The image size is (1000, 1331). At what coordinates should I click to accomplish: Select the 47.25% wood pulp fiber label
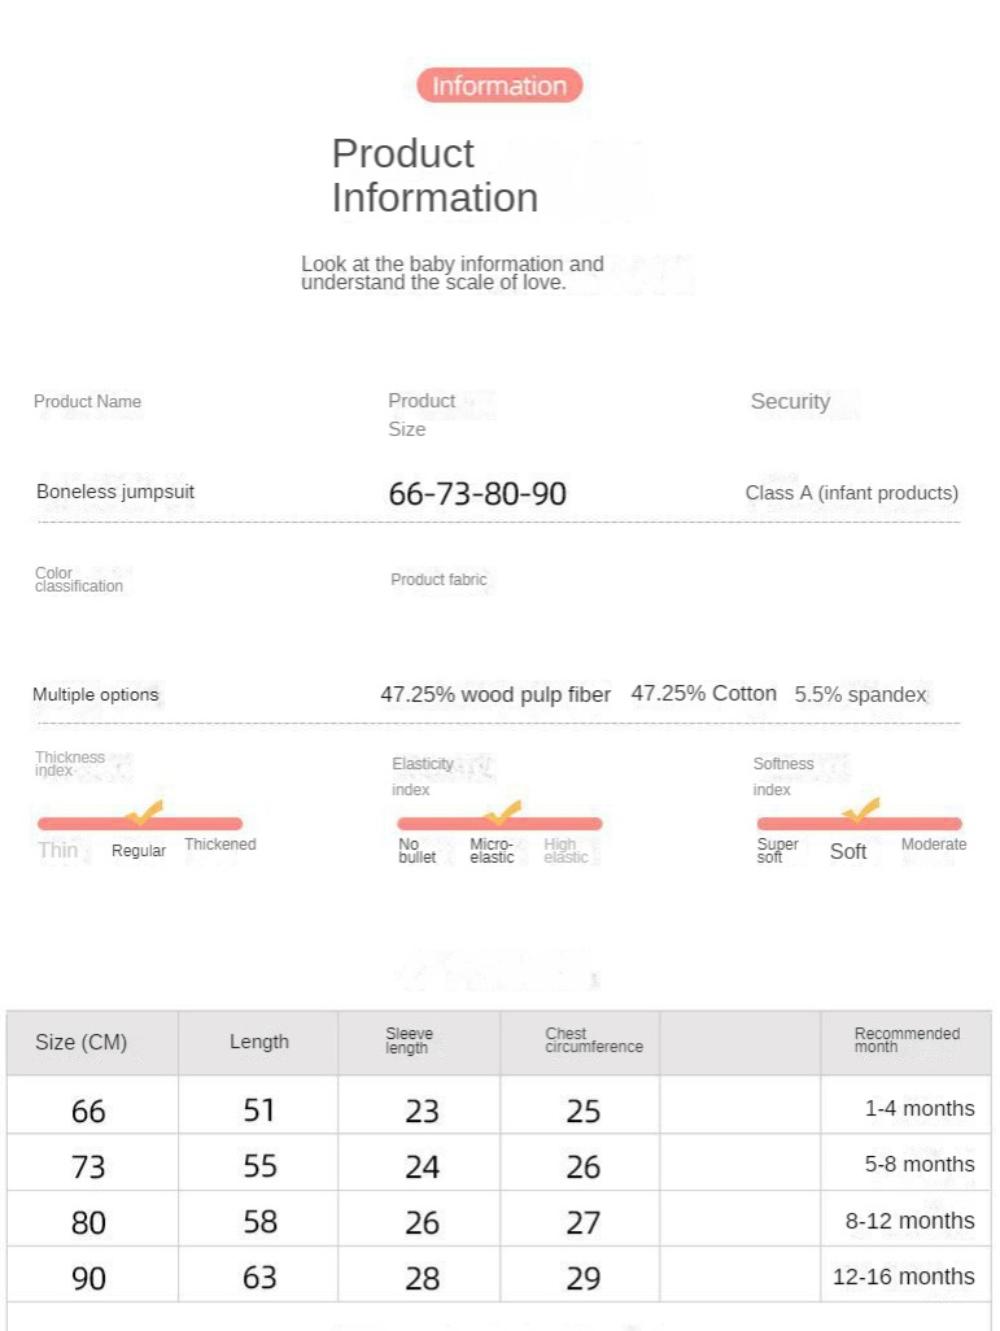(495, 694)
